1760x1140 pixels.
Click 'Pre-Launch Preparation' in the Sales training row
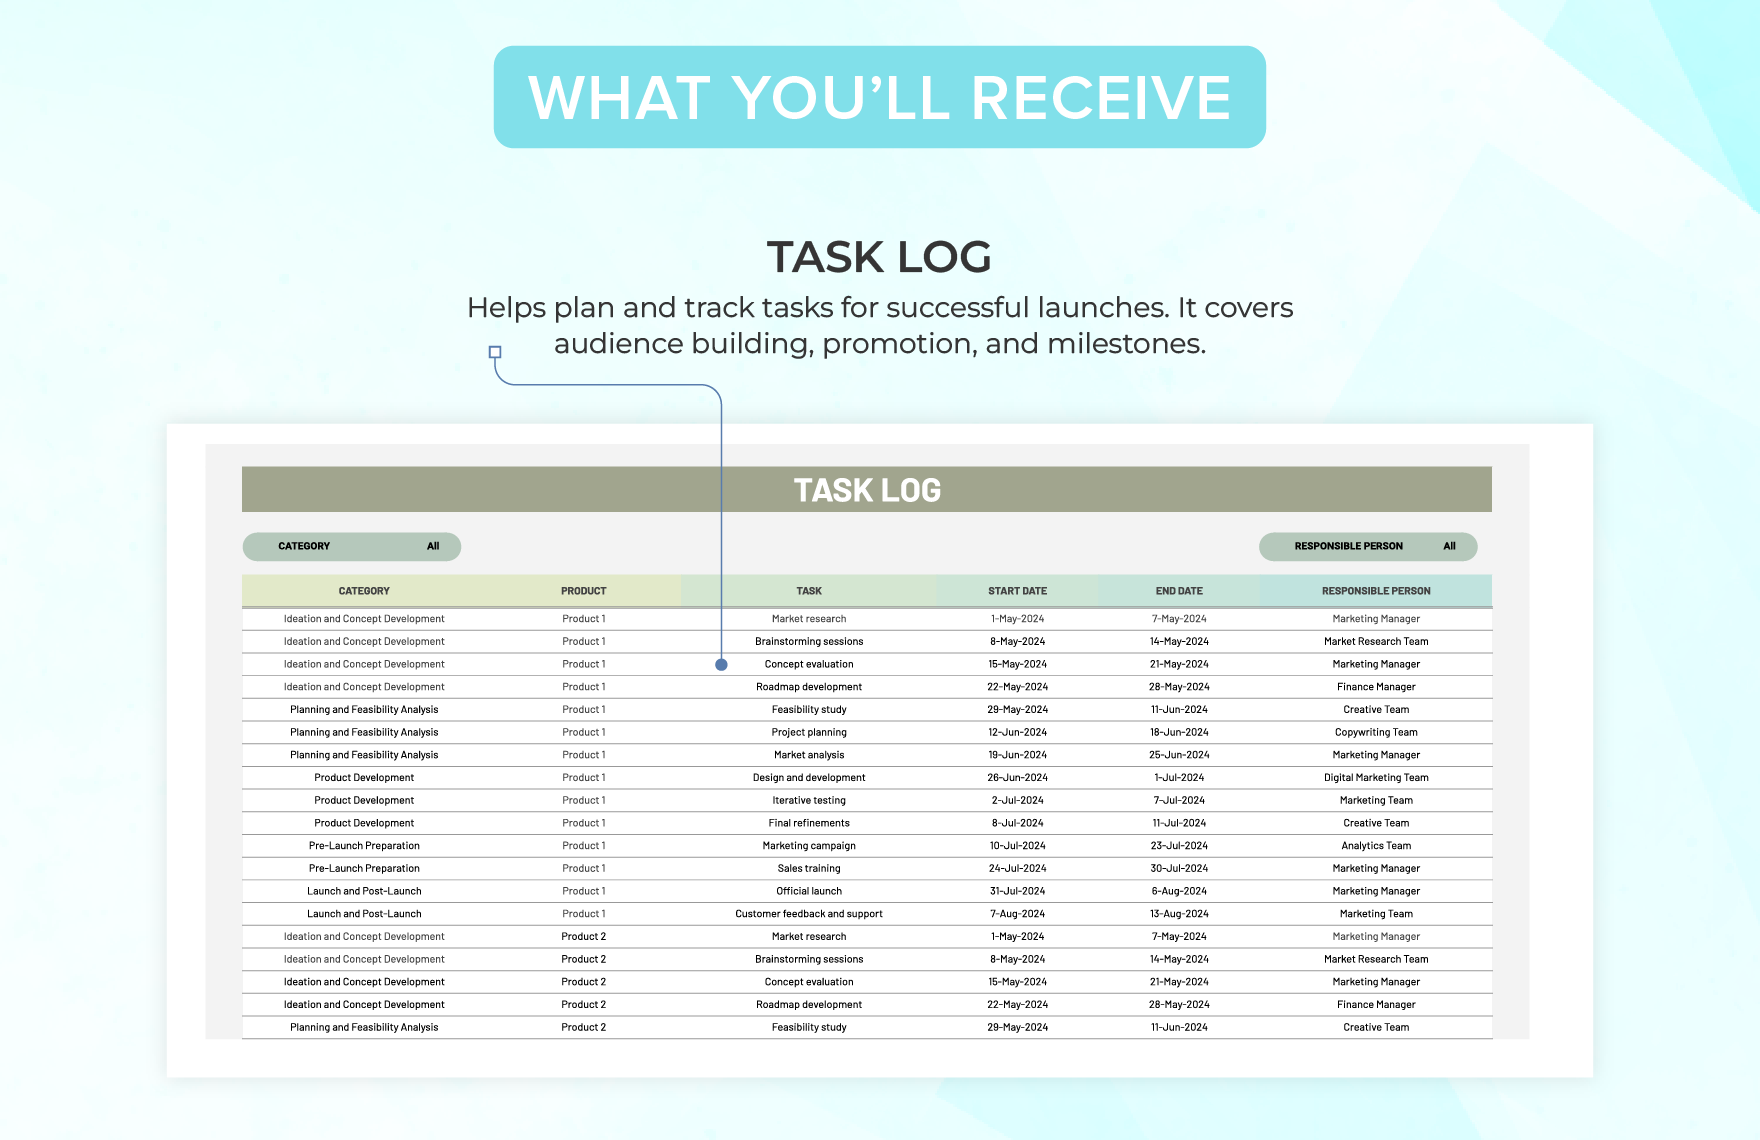click(364, 868)
